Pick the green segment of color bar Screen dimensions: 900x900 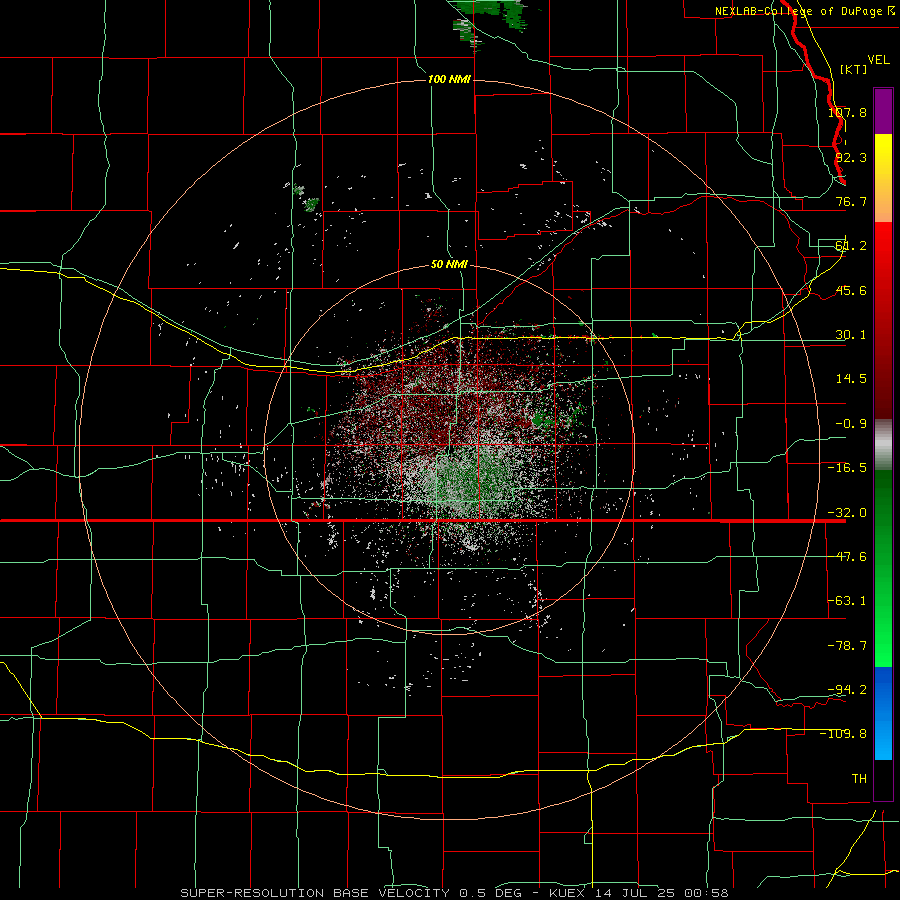(883, 568)
